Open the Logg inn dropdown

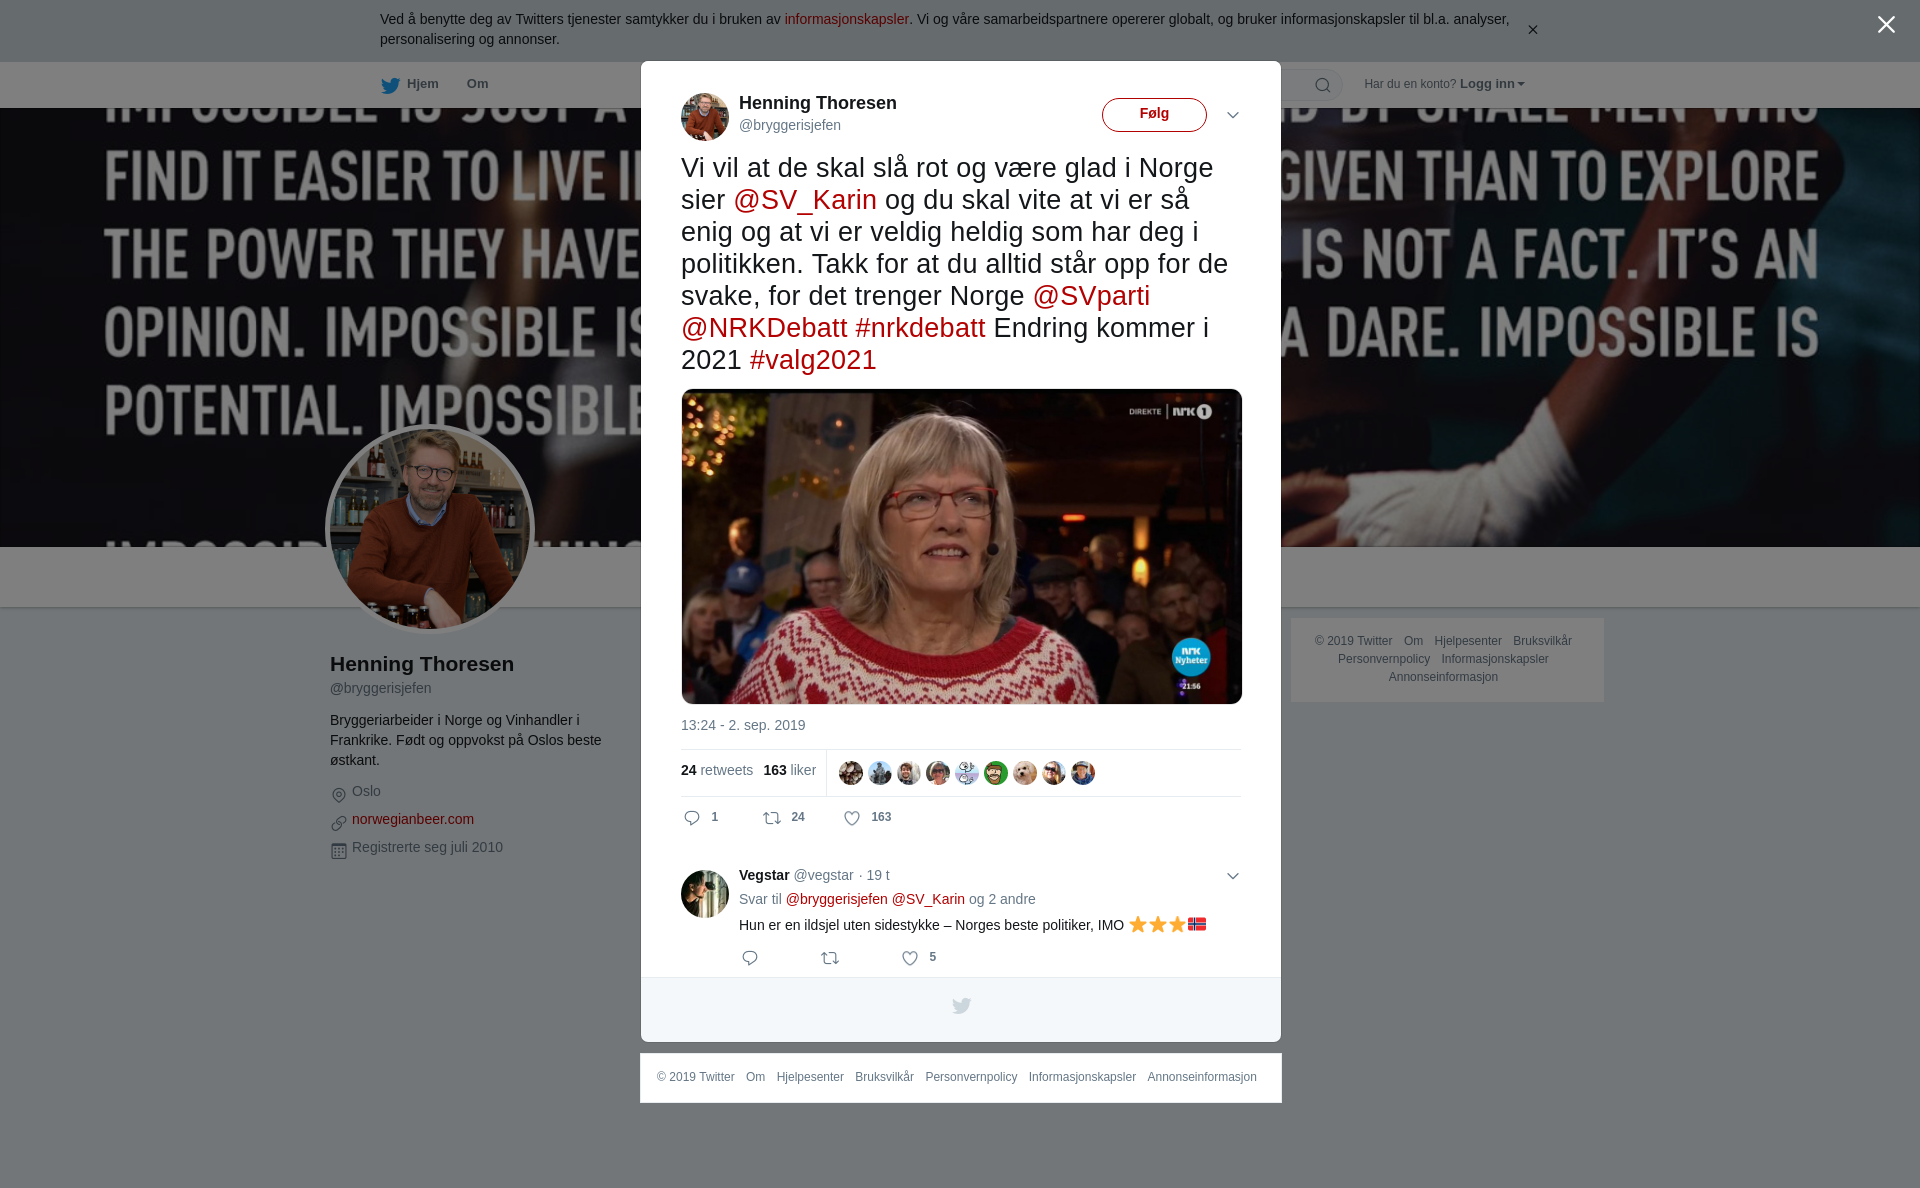[1492, 84]
